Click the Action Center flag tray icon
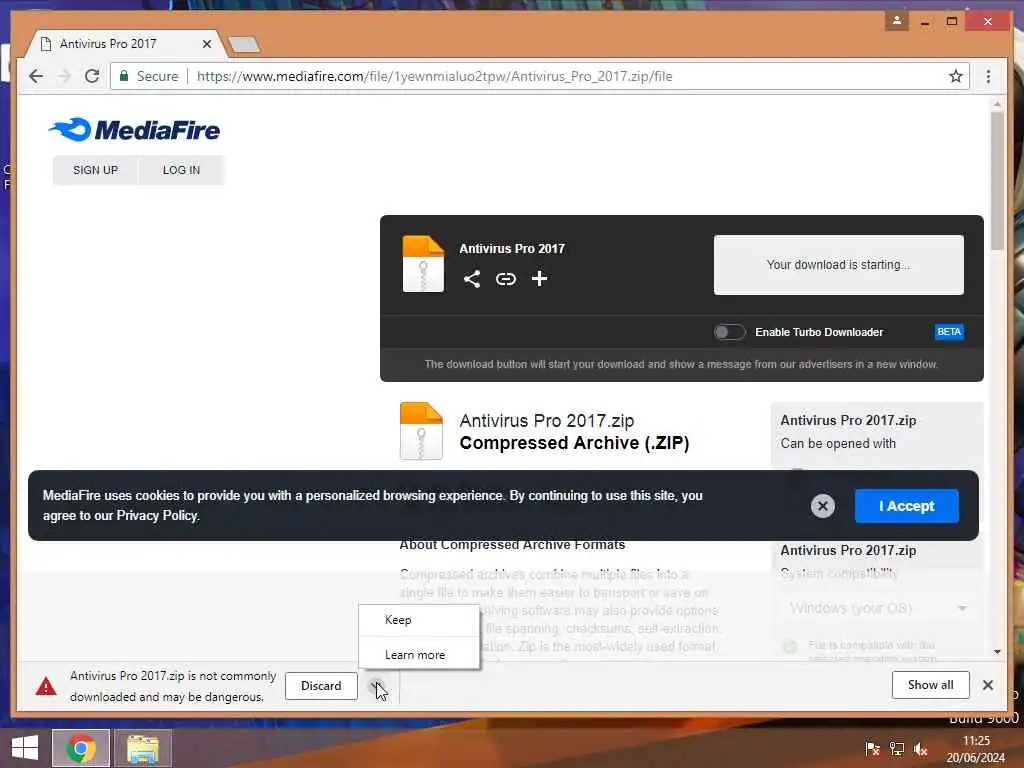1024x768 pixels. 872,749
